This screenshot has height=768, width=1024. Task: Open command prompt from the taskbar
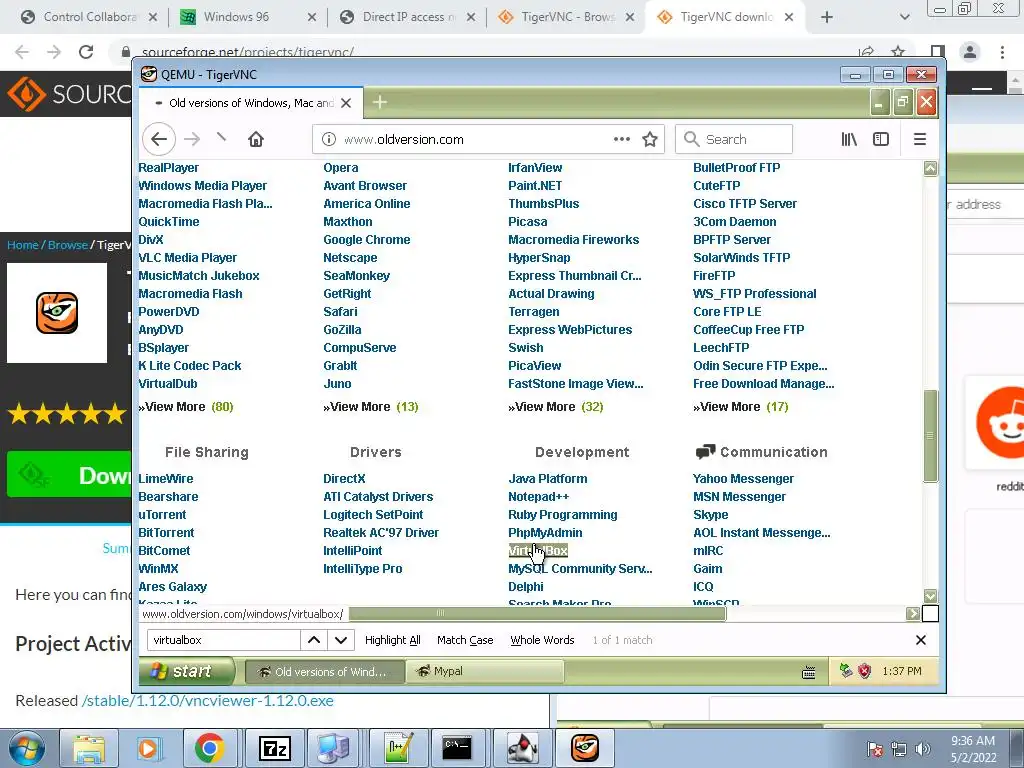pos(456,748)
